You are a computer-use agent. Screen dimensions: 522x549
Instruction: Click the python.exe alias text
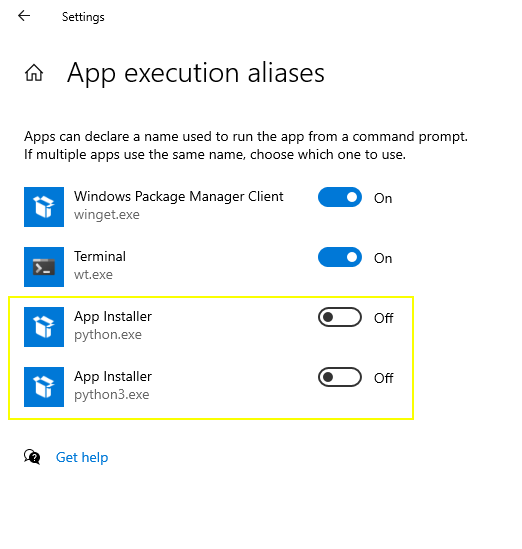tap(108, 335)
